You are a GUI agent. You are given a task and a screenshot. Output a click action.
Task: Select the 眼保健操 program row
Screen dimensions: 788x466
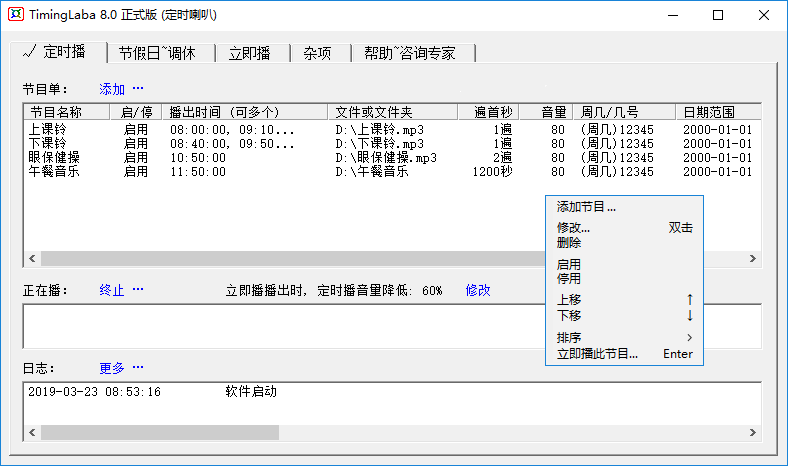coord(55,157)
